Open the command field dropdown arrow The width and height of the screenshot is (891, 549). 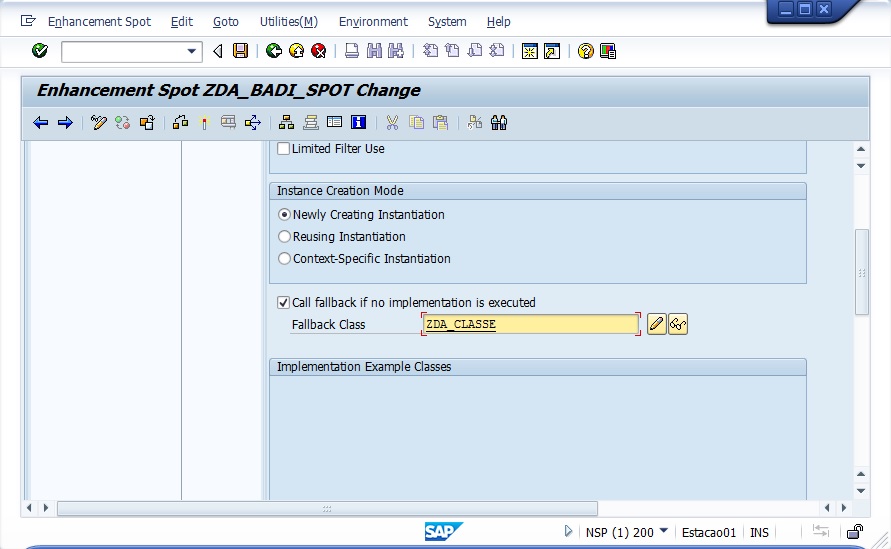point(192,51)
